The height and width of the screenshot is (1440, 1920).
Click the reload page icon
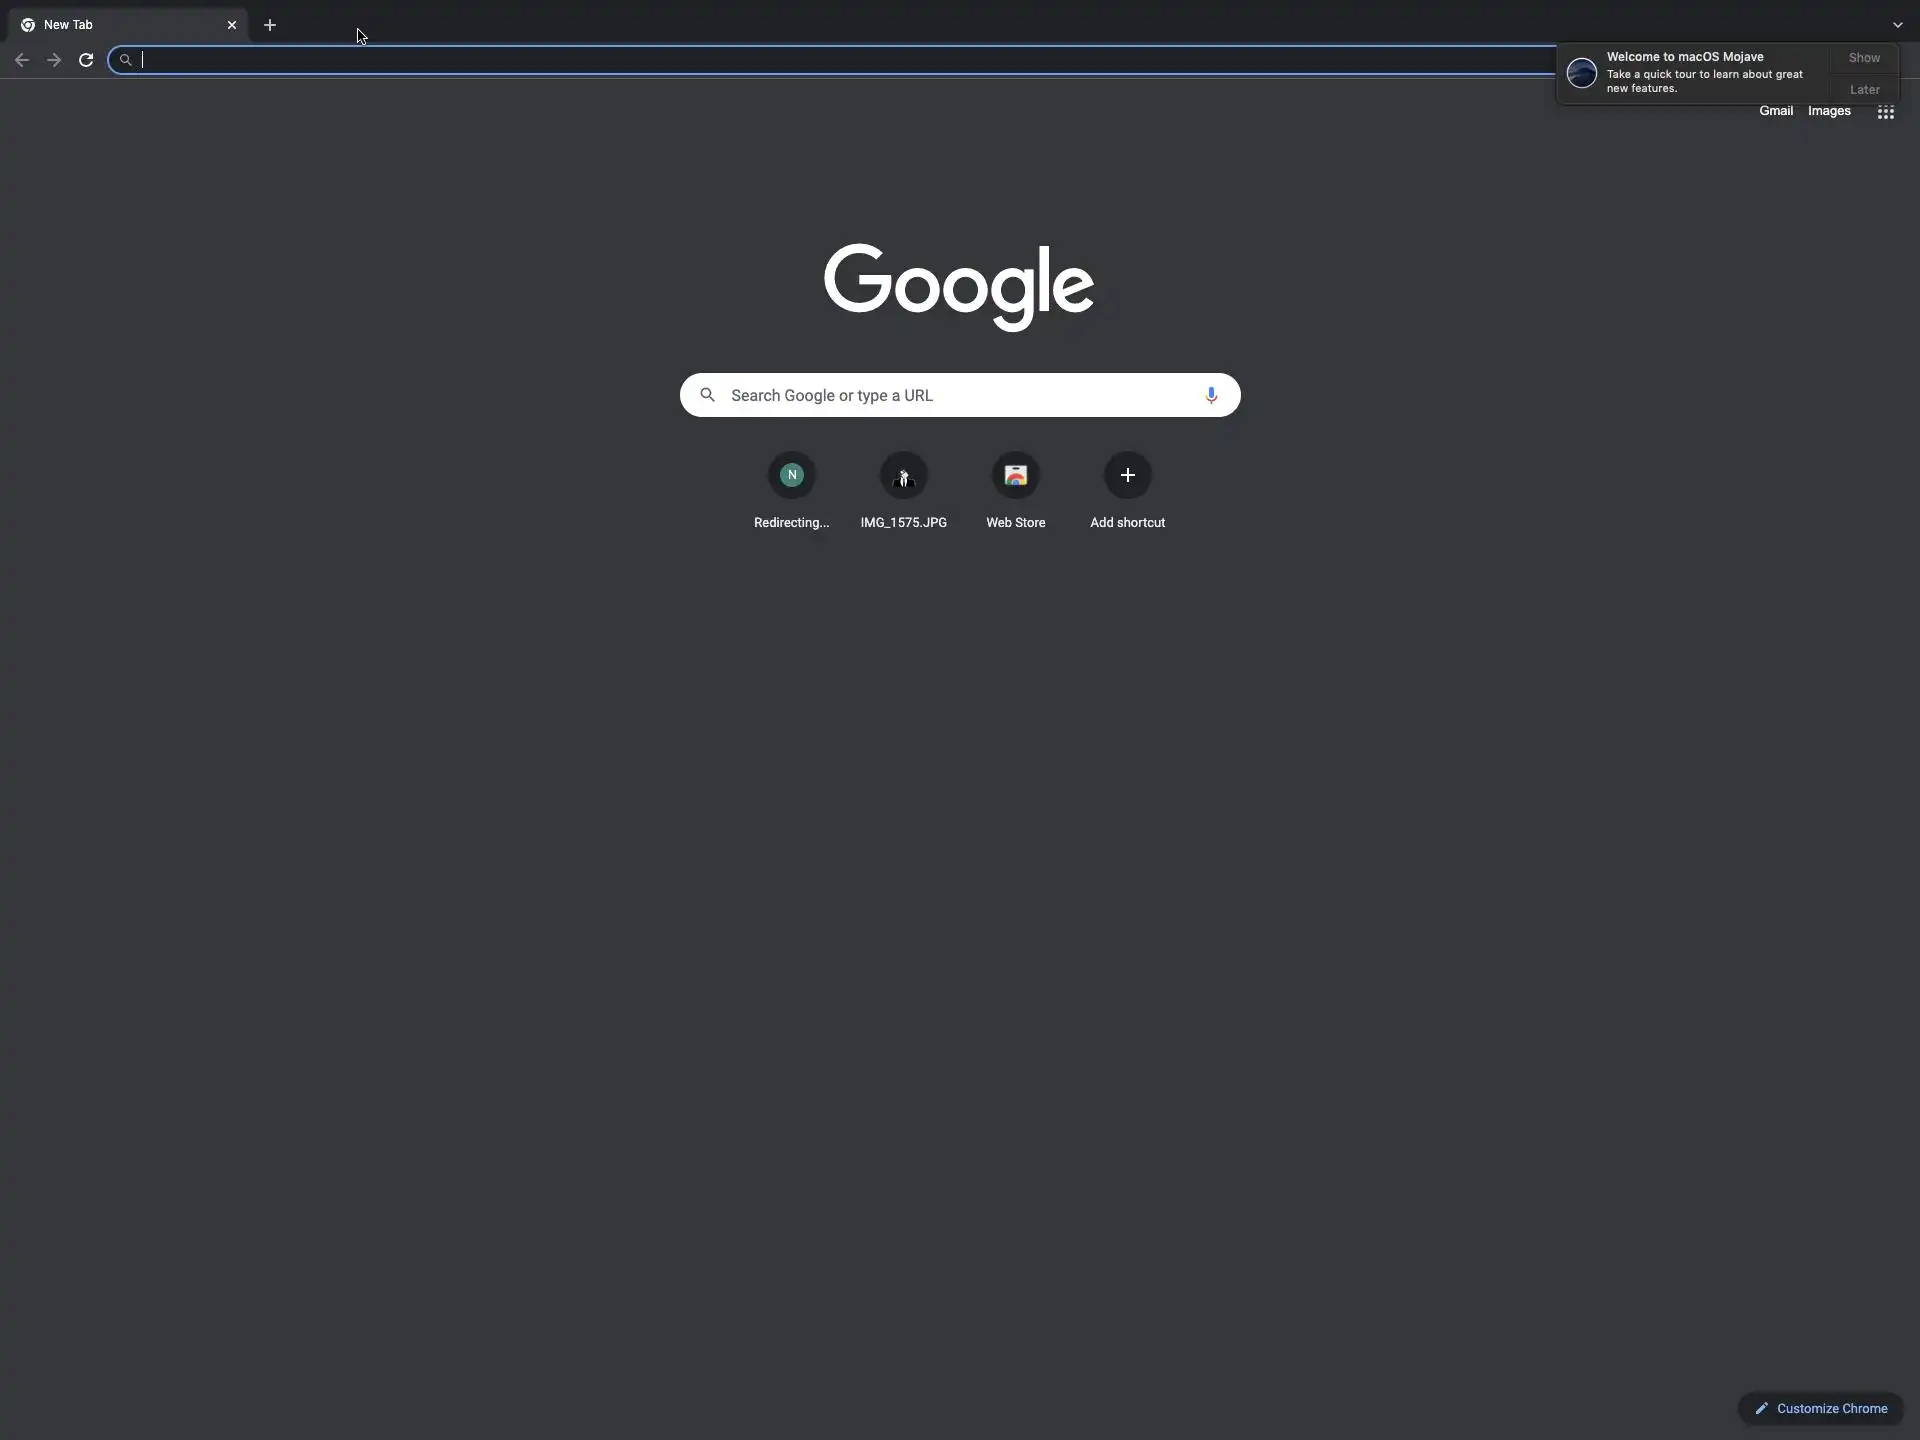coord(86,60)
